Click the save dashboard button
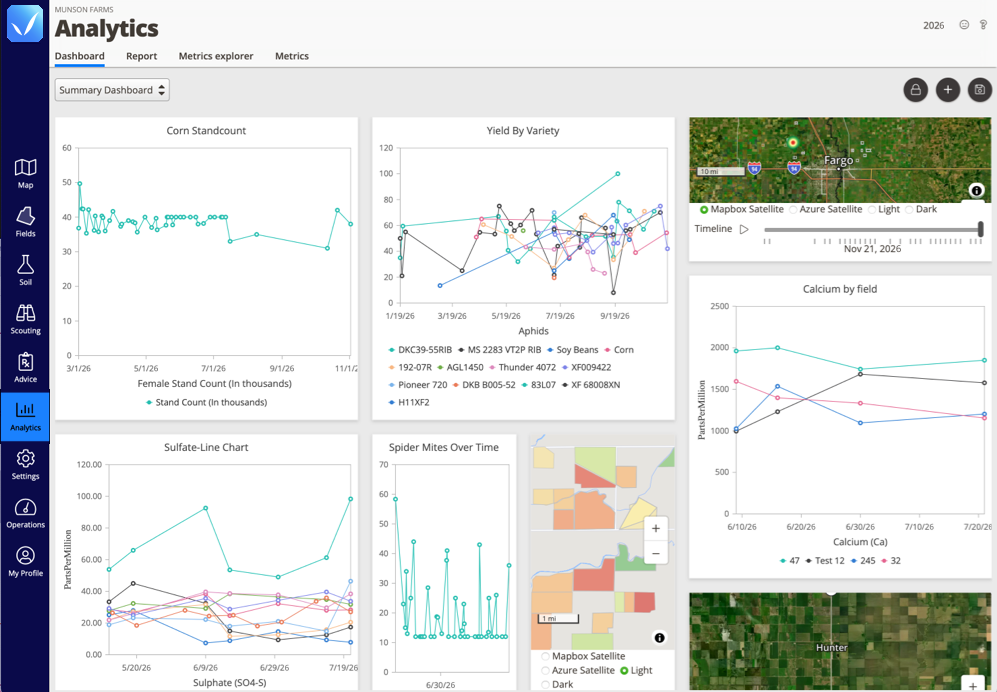Image resolution: width=997 pixels, height=692 pixels. pyautogui.click(x=980, y=90)
